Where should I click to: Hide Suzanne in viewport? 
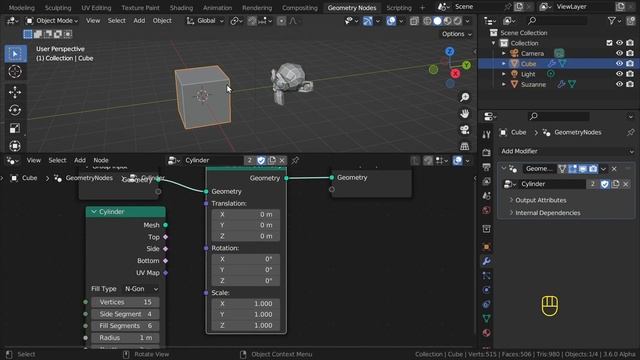619,84
